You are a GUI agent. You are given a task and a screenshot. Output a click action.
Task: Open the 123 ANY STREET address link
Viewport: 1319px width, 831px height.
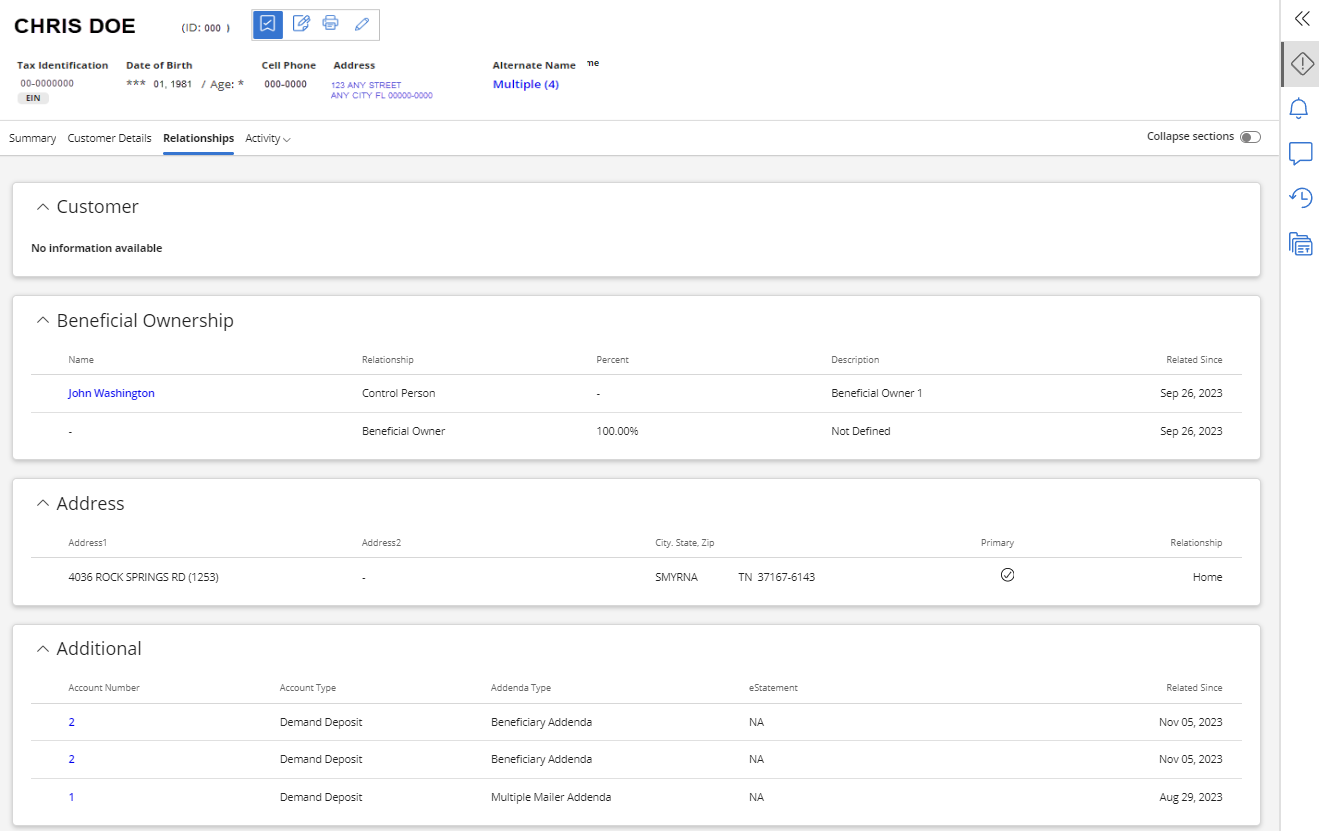(382, 91)
